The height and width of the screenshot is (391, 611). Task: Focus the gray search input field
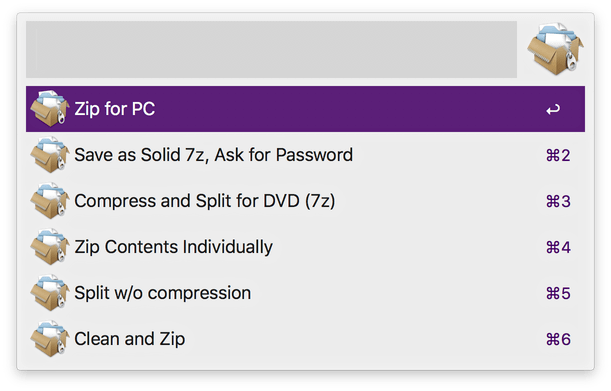[271, 49]
